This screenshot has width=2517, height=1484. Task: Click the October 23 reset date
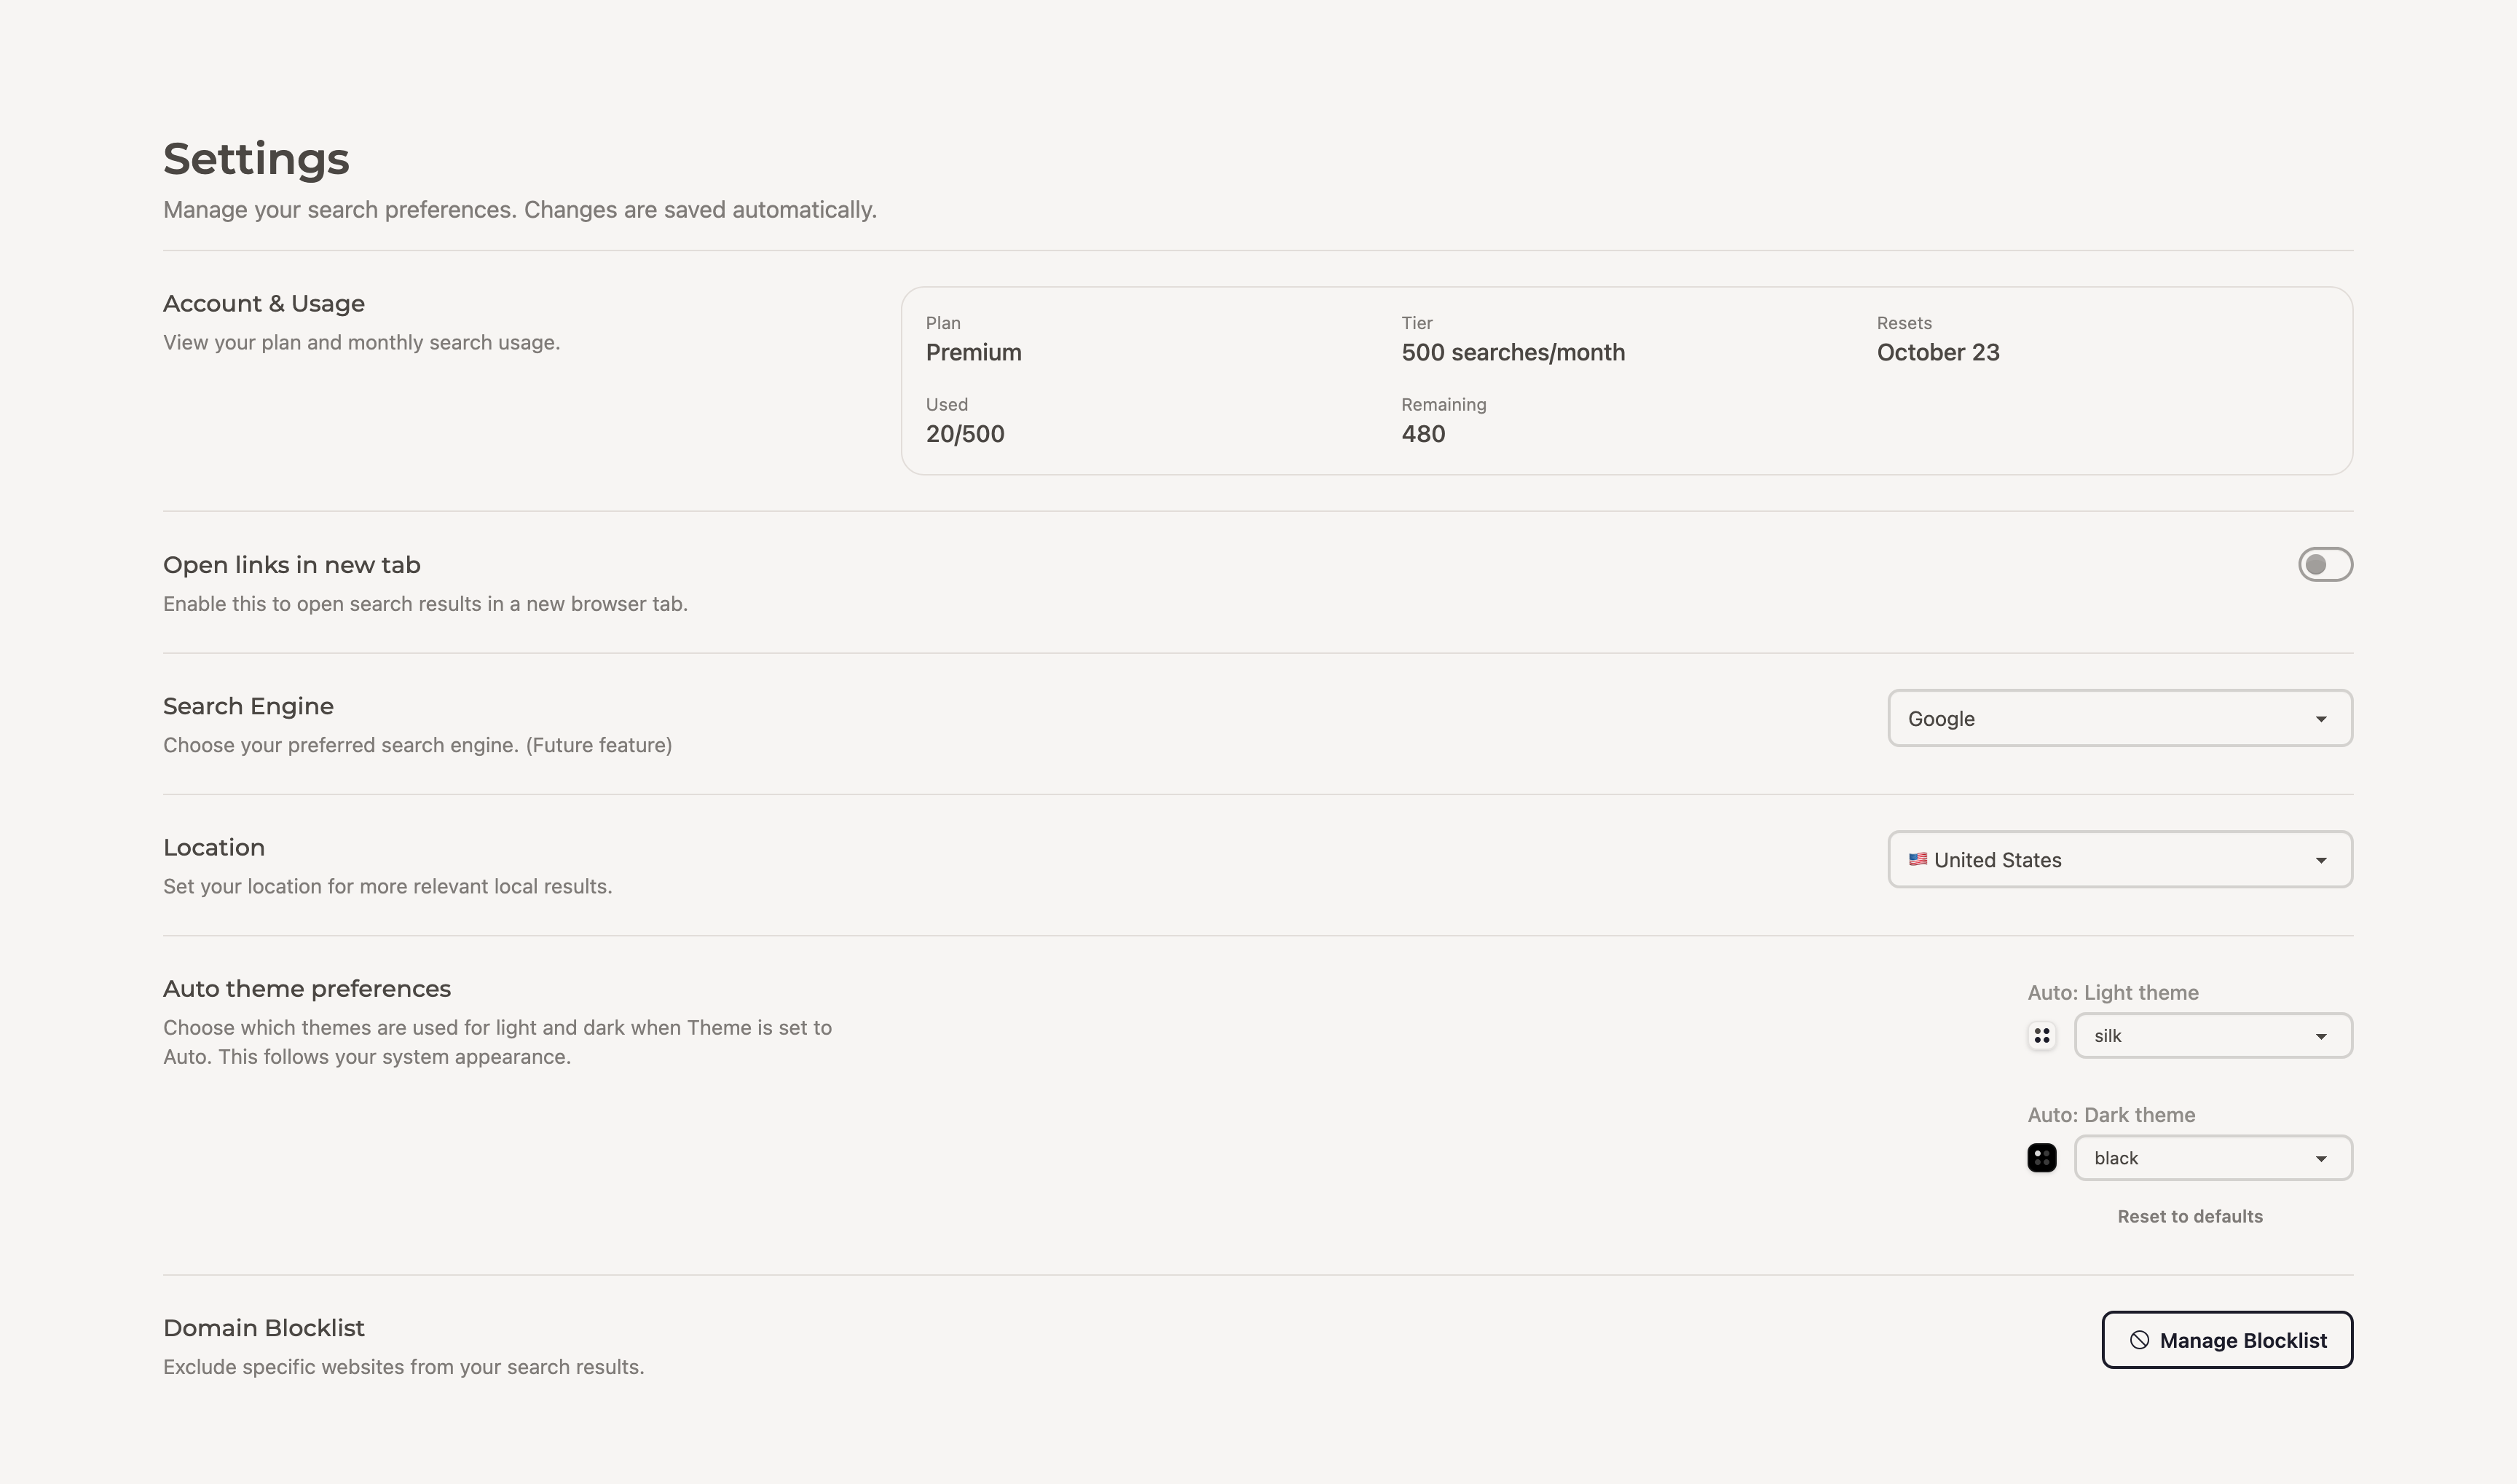(x=1937, y=353)
